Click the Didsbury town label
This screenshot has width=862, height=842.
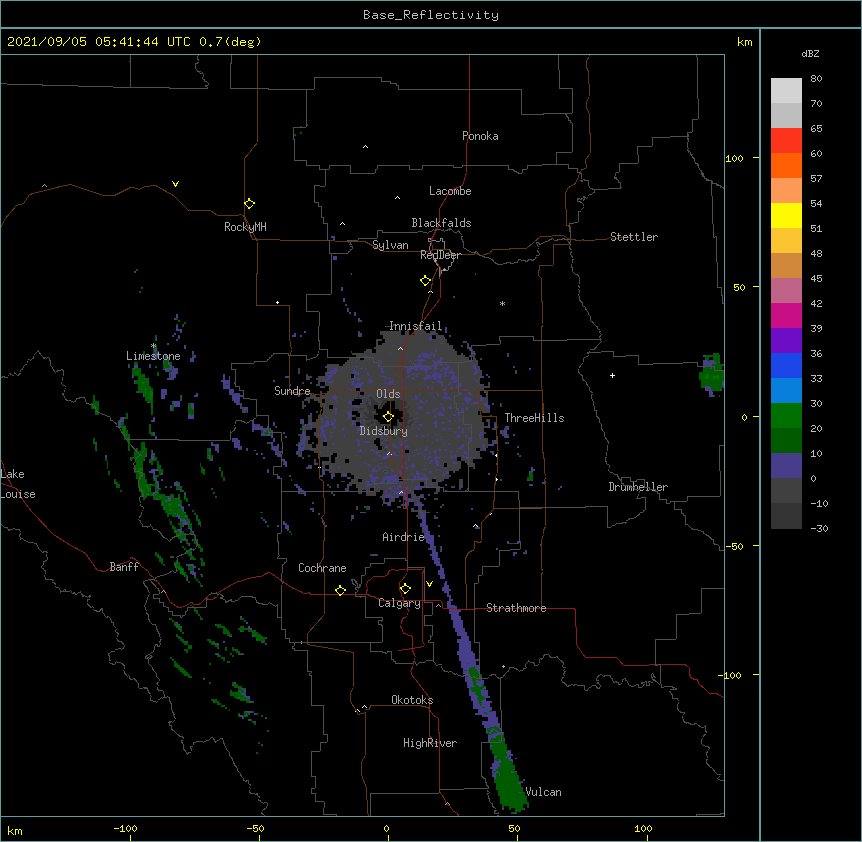384,431
